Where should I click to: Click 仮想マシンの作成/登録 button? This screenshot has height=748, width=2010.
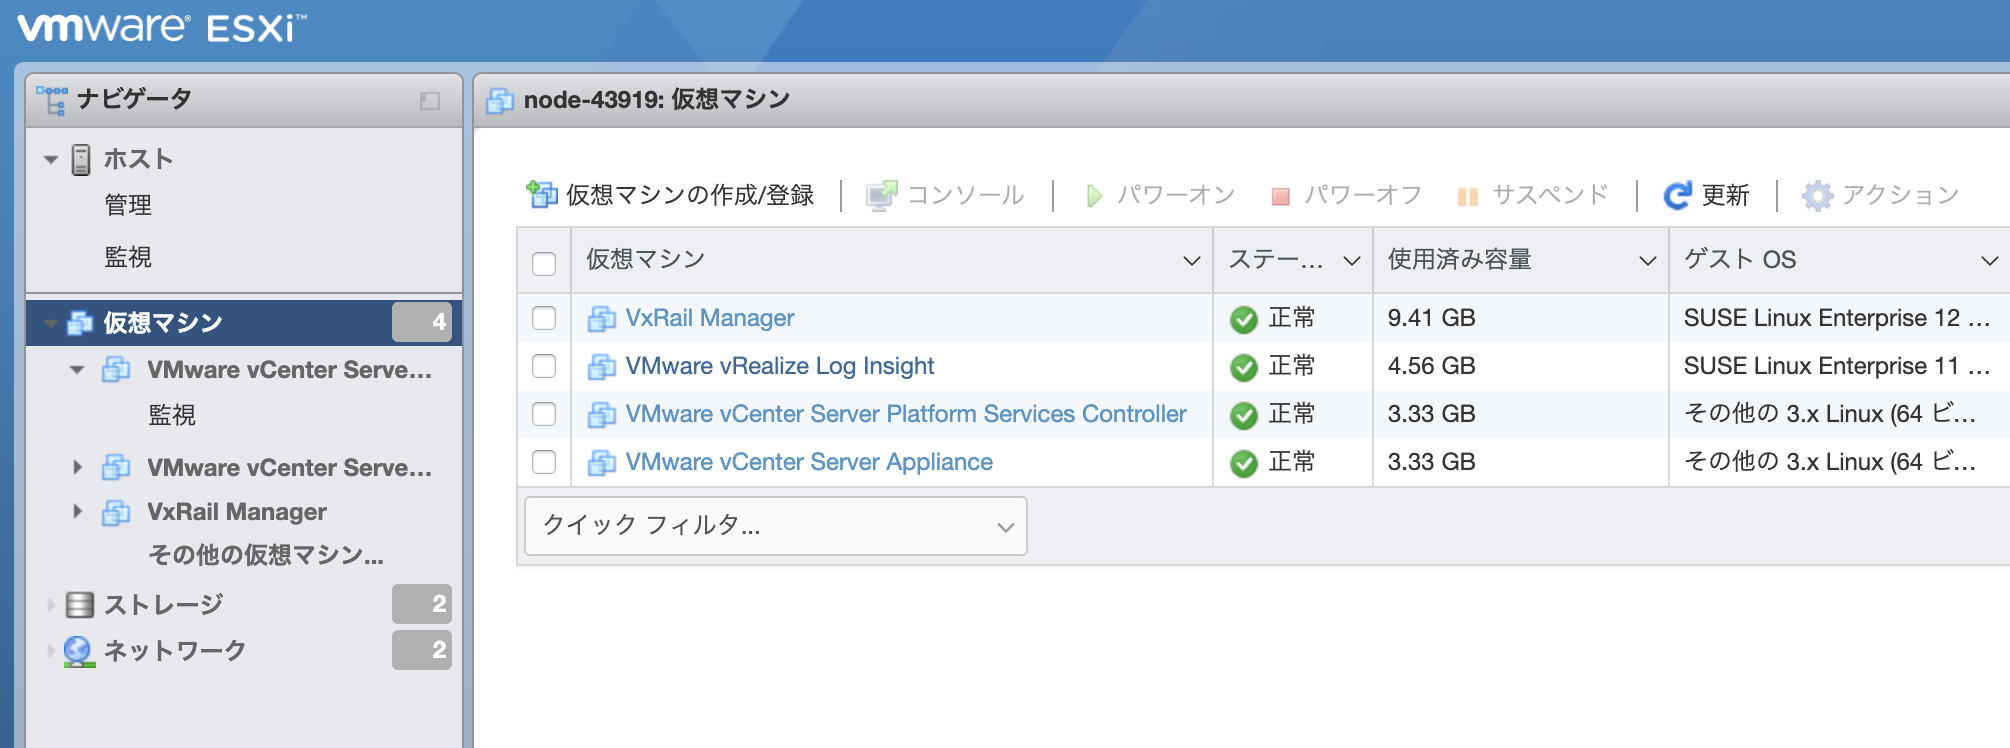coord(671,195)
